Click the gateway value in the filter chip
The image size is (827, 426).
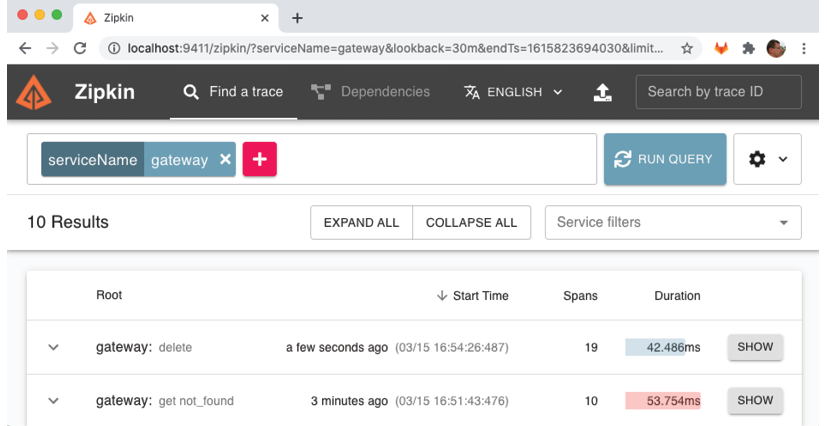(x=179, y=160)
